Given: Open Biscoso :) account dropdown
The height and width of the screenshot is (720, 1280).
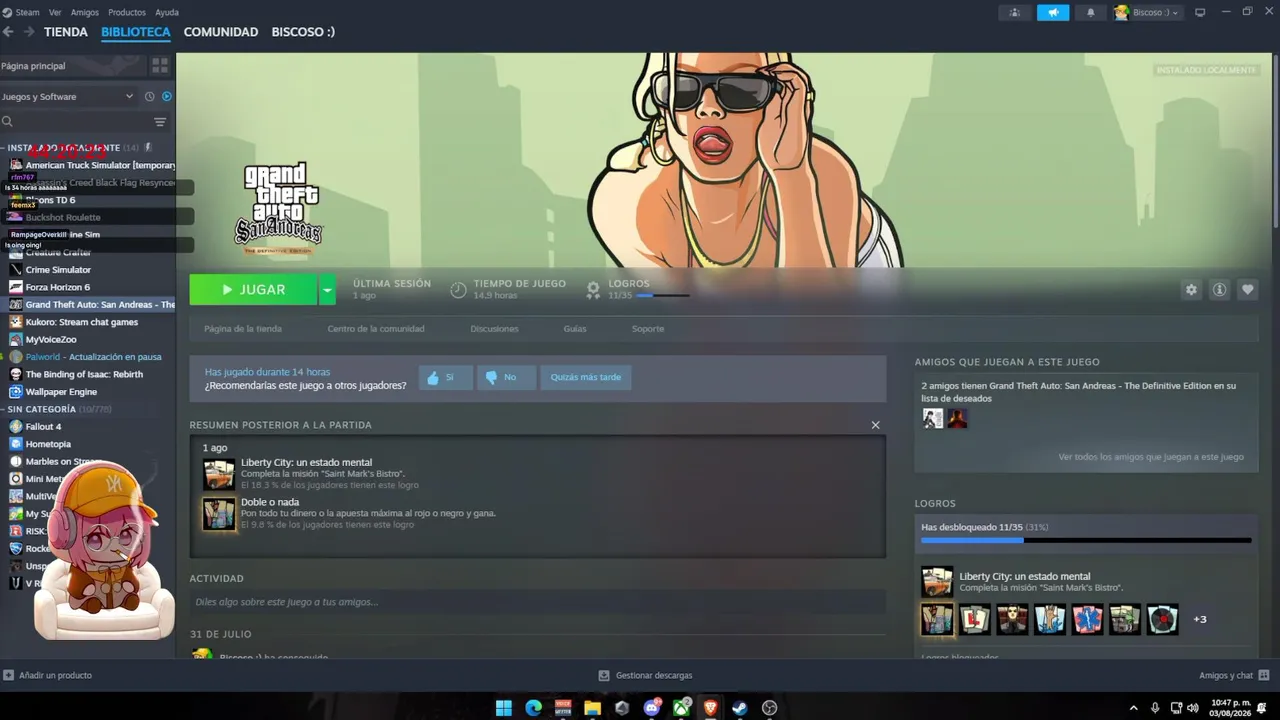Looking at the screenshot, I should coord(1147,12).
